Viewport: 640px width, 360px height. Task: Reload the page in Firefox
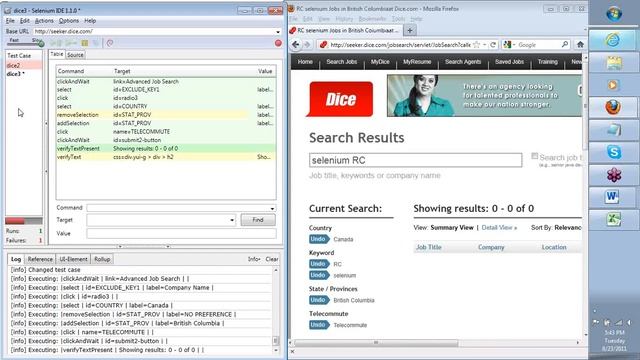pyautogui.click(x=493, y=44)
